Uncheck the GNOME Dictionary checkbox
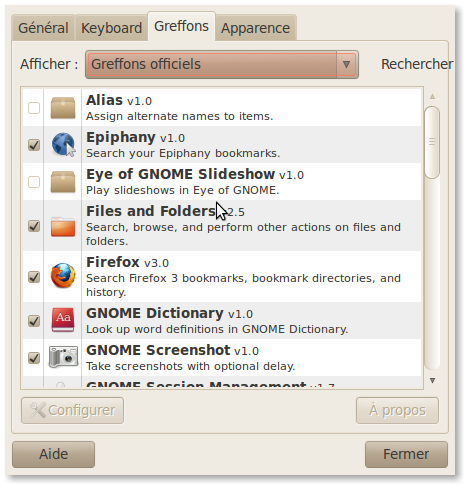 [x=34, y=321]
